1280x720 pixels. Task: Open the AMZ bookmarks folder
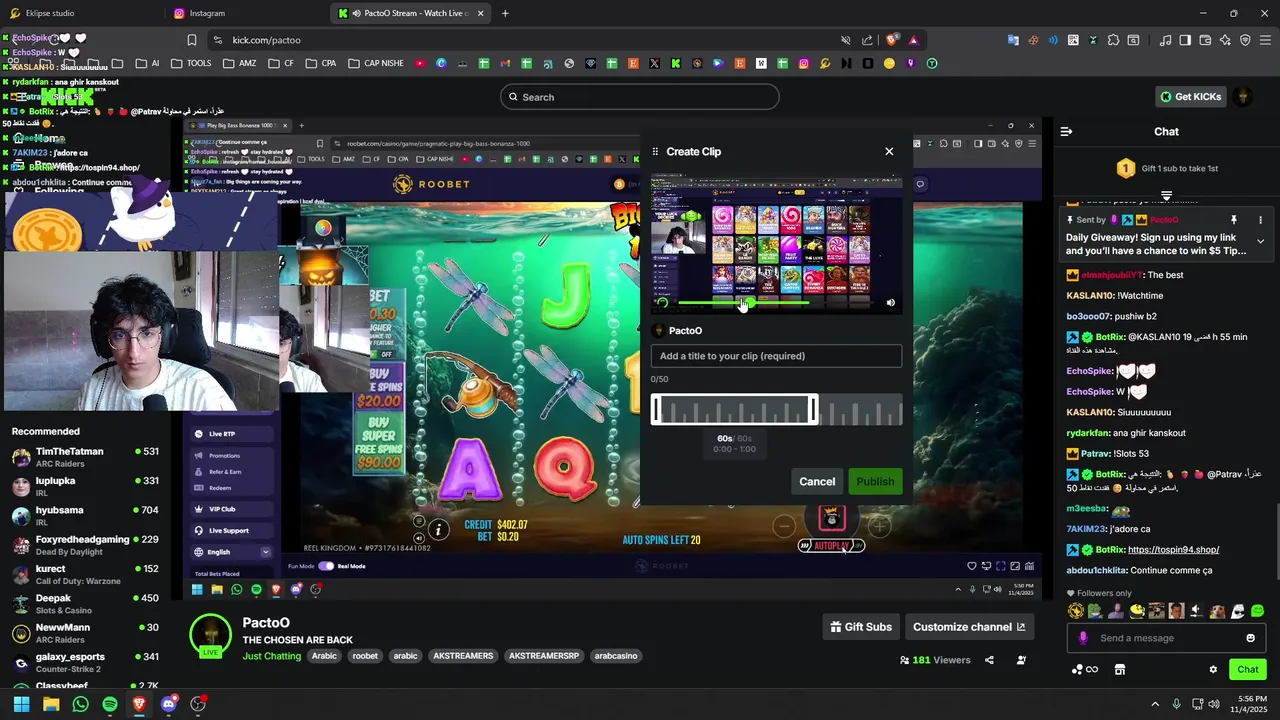click(240, 63)
